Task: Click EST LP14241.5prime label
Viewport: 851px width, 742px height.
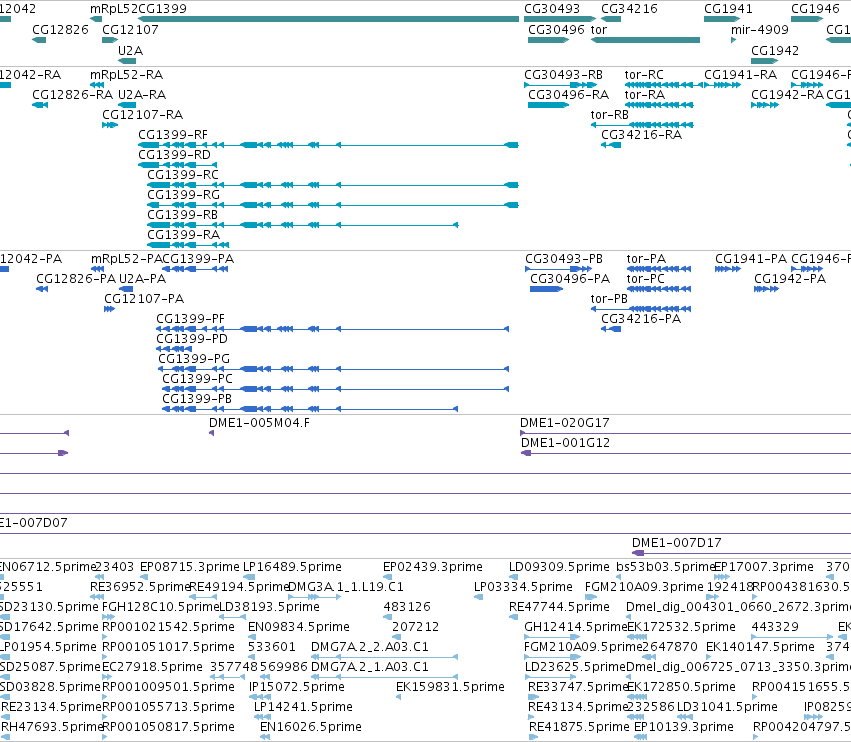Action: point(303,707)
